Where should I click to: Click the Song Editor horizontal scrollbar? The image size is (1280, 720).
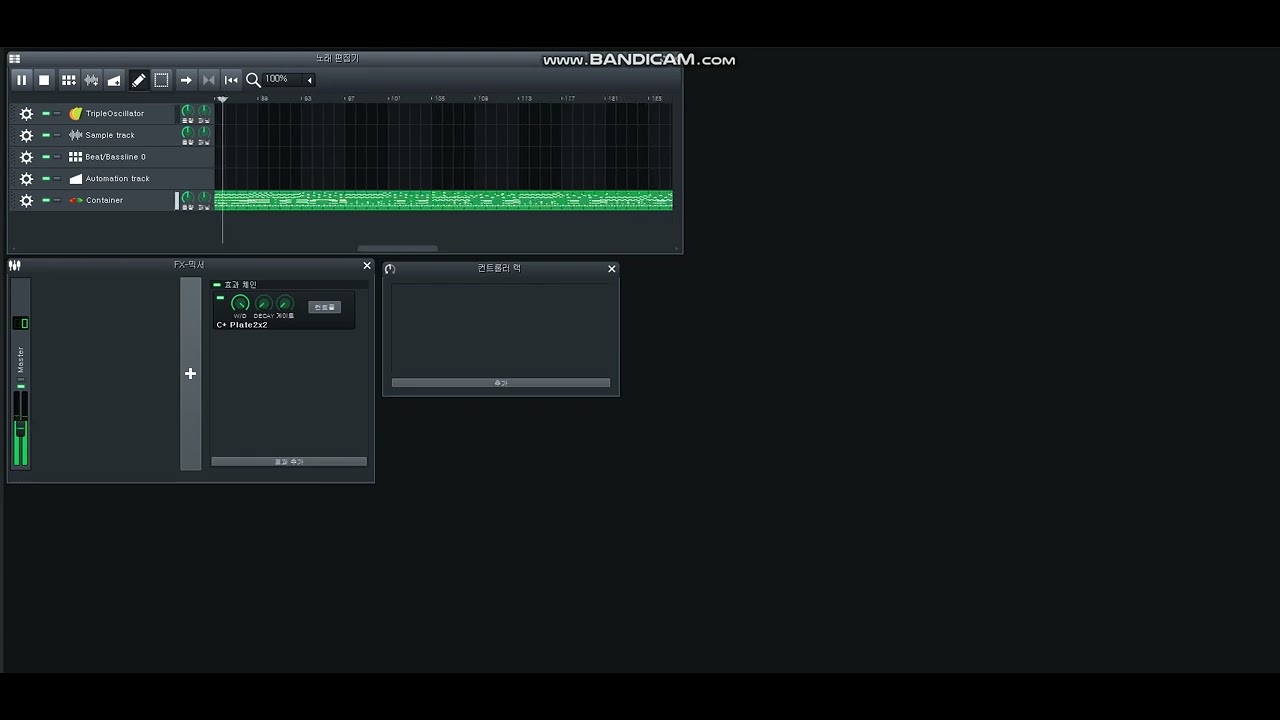coord(398,248)
